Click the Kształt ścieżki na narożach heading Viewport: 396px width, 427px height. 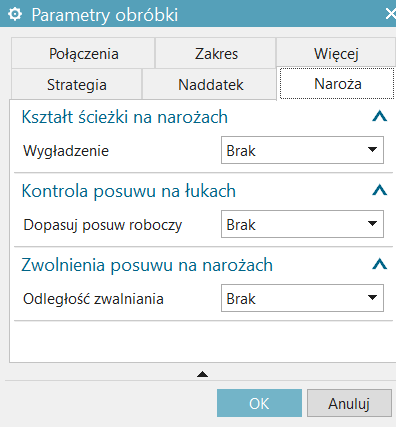tap(125, 117)
